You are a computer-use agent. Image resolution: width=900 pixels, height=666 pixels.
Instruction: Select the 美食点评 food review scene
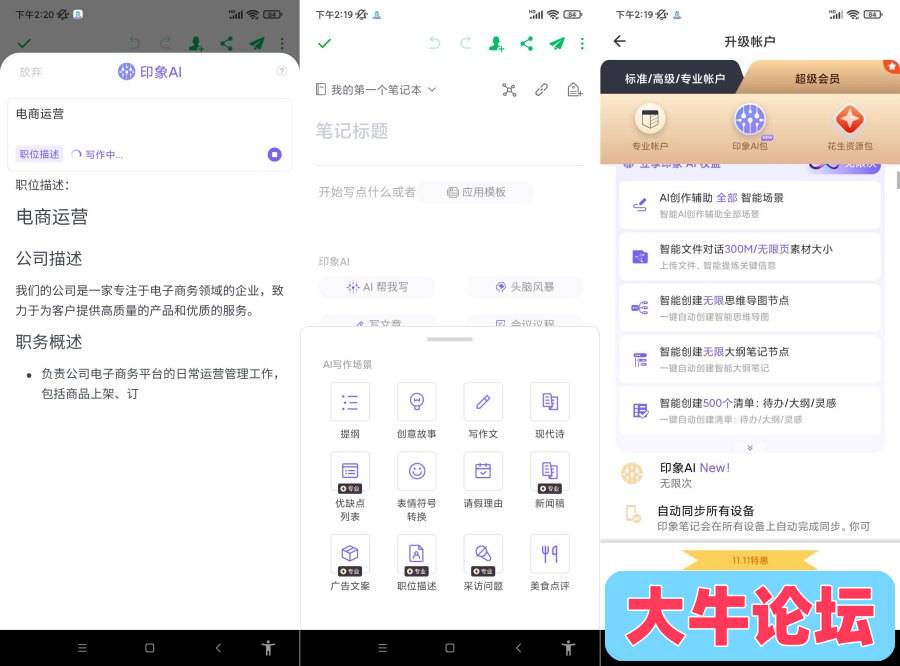550,554
